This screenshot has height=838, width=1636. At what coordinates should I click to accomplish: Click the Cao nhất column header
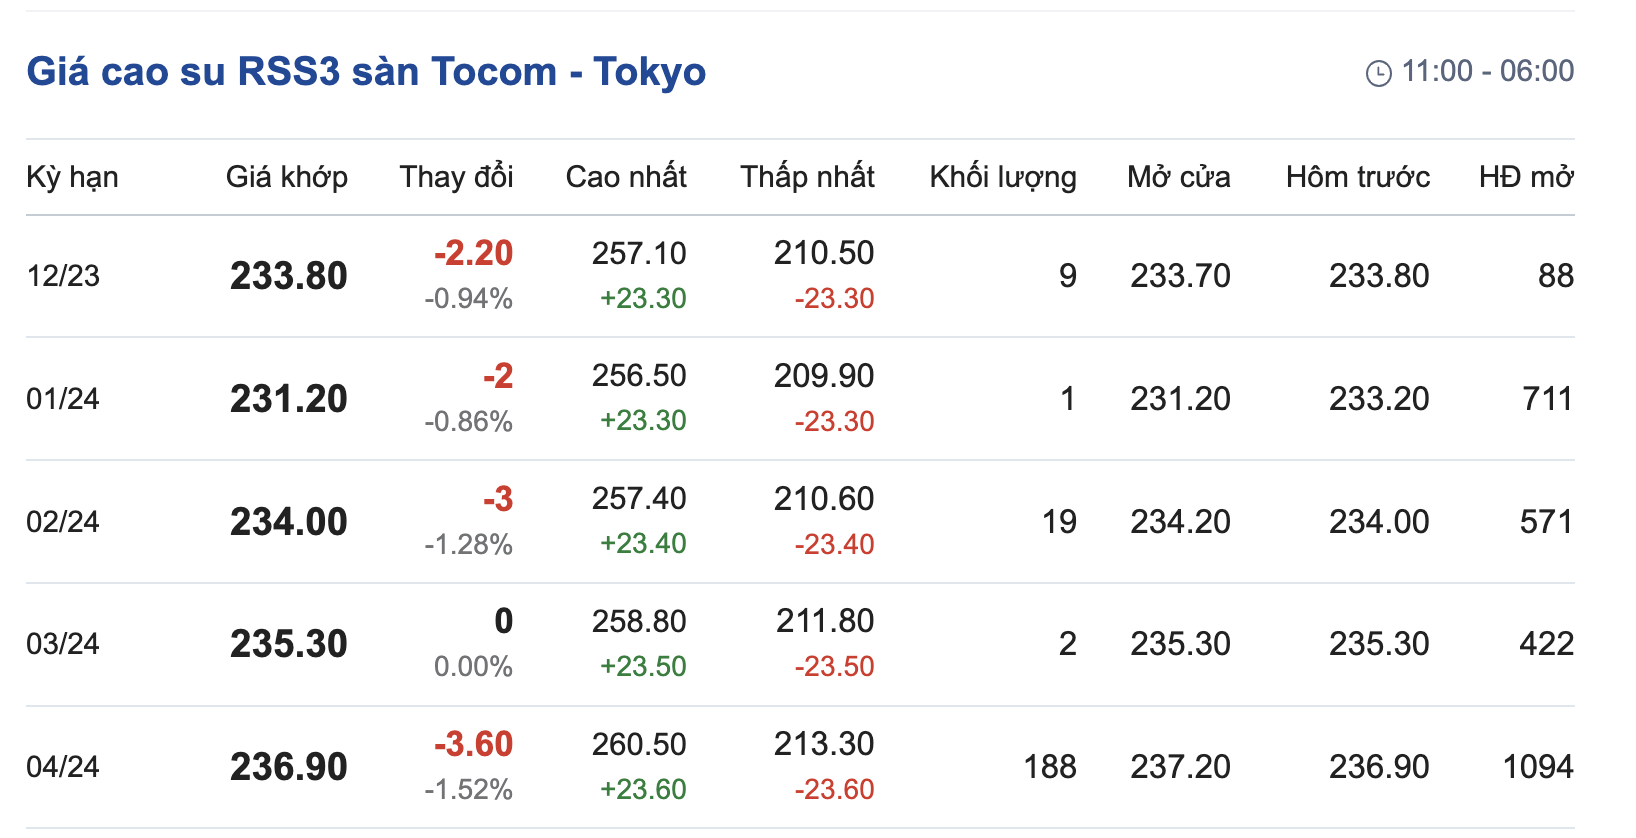point(626,177)
